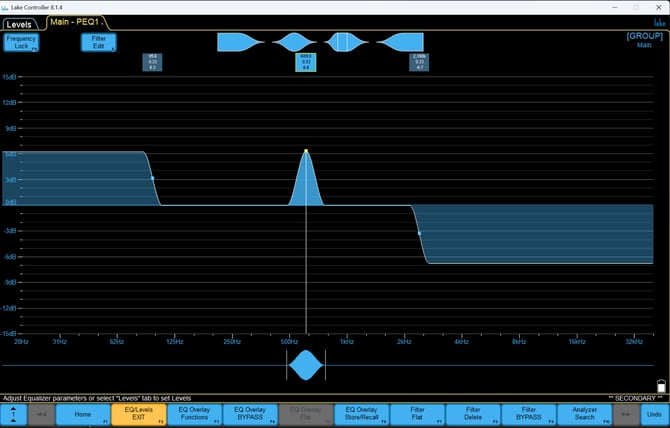The width and height of the screenshot is (670, 428).
Task: Click the Undo button
Action: [653, 413]
